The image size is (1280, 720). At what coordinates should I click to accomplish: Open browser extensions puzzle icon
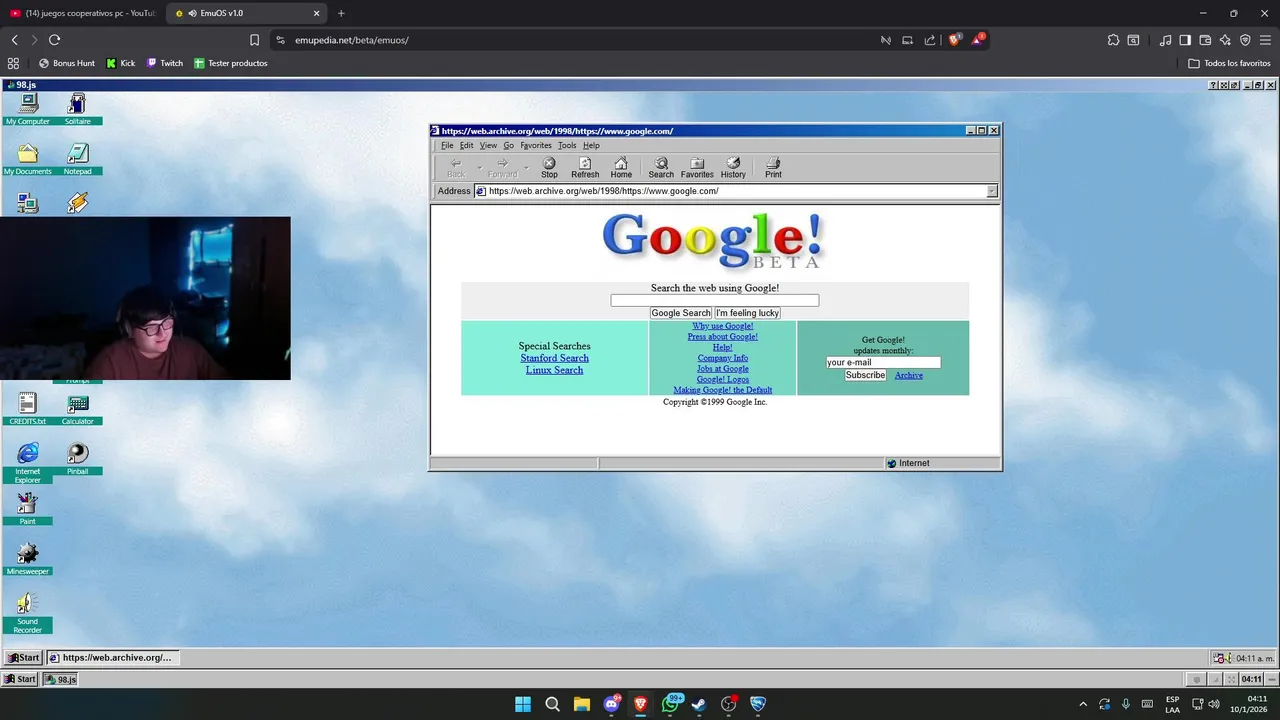1113,40
